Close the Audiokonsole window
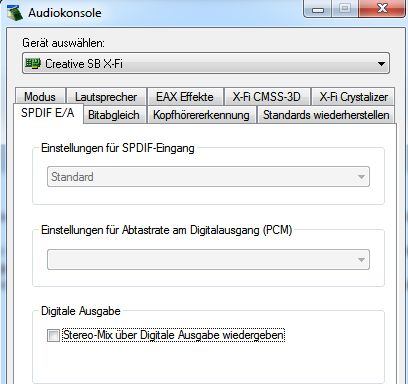The height and width of the screenshot is (384, 408). [x=383, y=9]
